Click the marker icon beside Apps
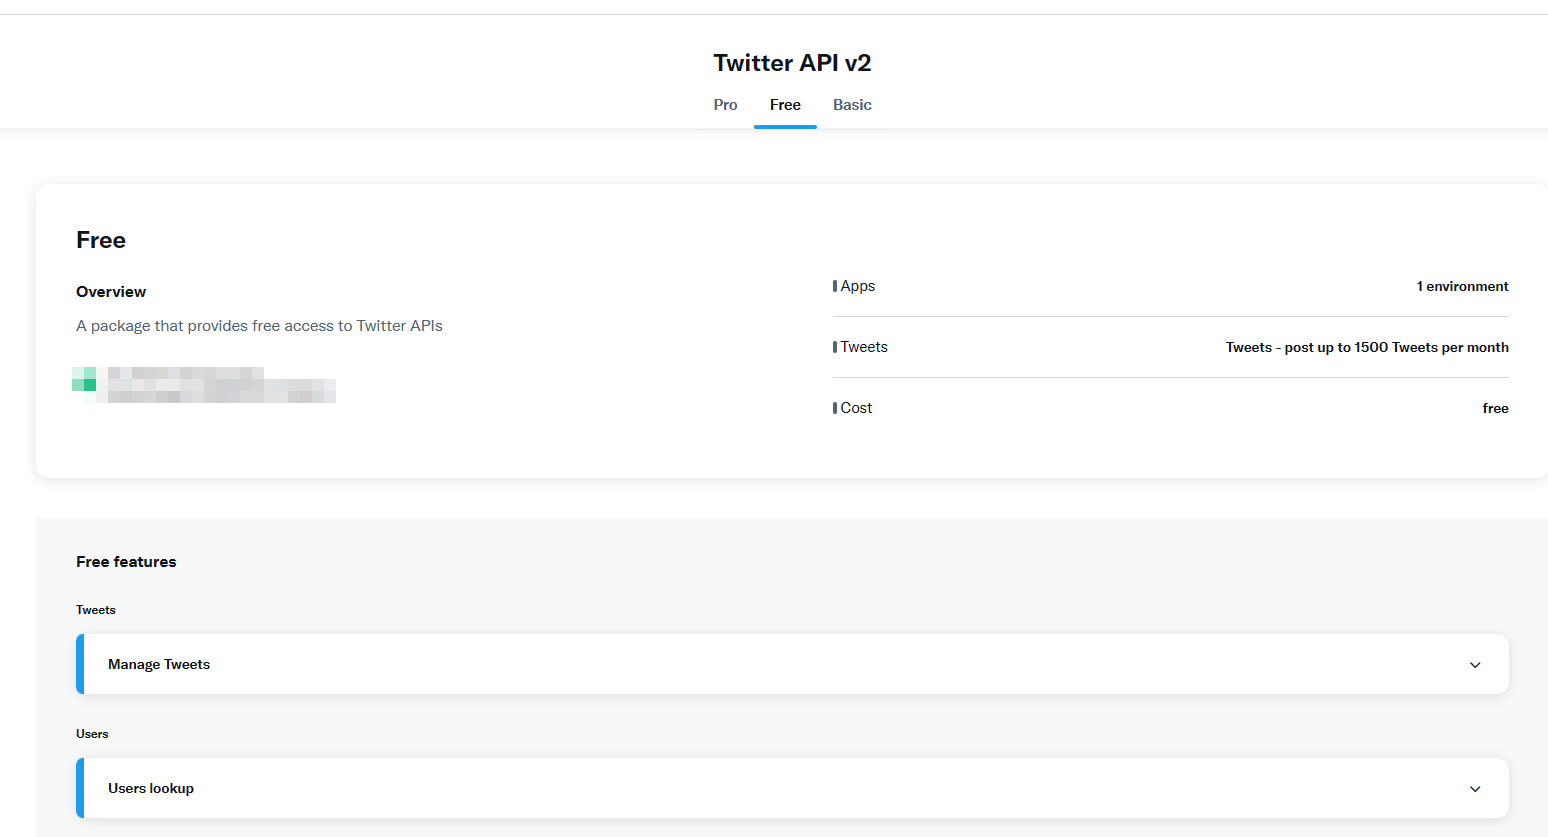 tap(835, 286)
